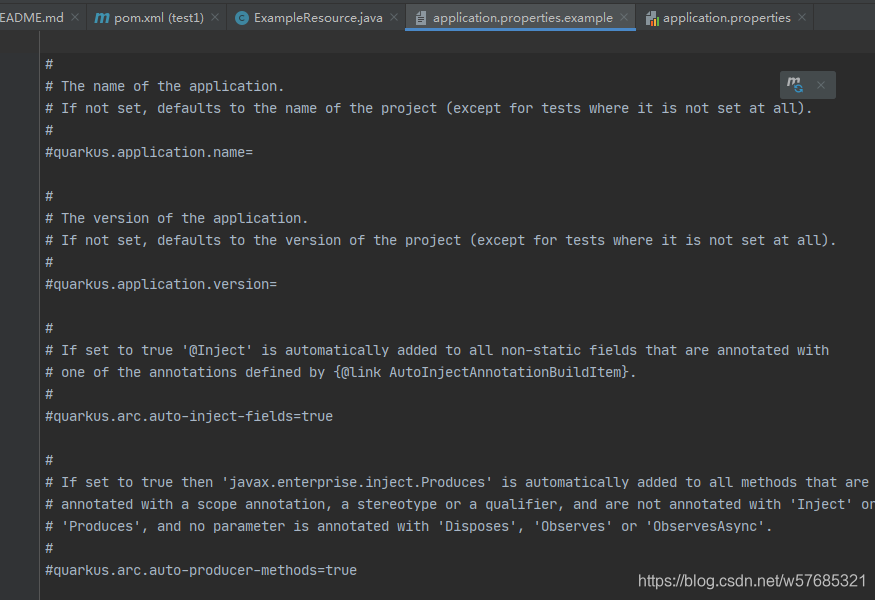
Task: Click the Java class icon on ExampleResource tab
Action: point(242,18)
